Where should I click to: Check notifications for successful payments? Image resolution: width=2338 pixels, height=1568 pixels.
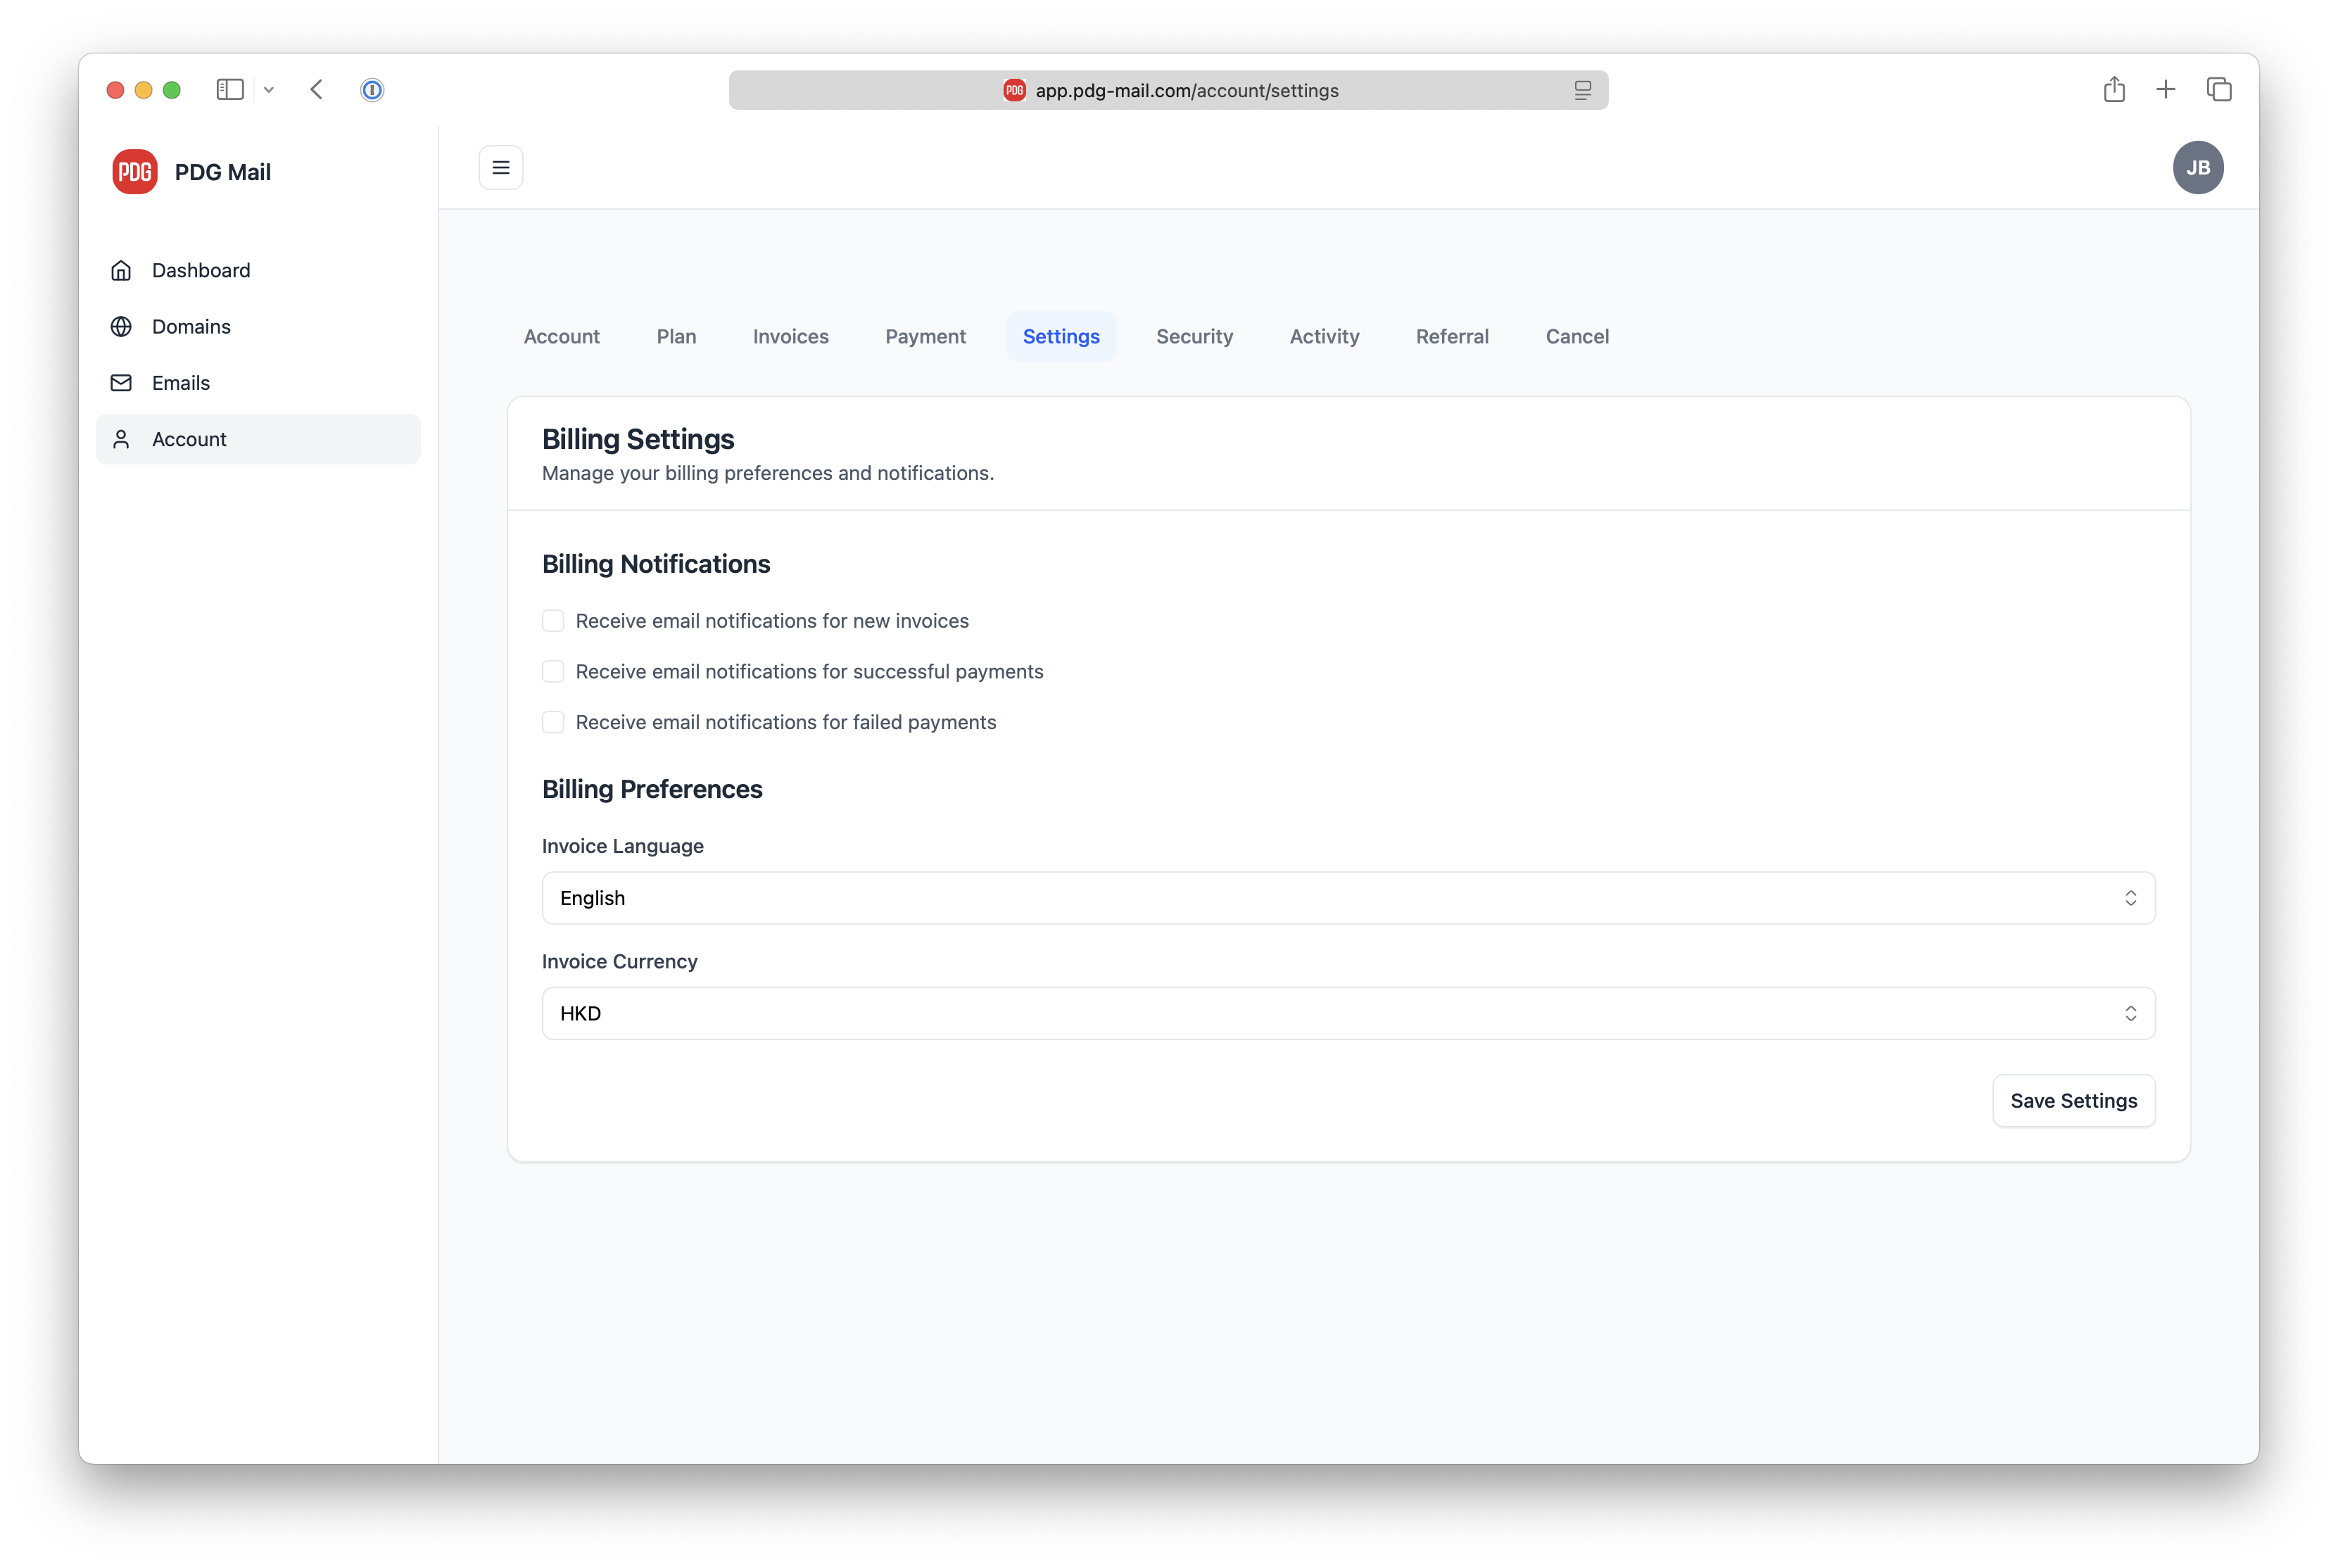pos(554,671)
